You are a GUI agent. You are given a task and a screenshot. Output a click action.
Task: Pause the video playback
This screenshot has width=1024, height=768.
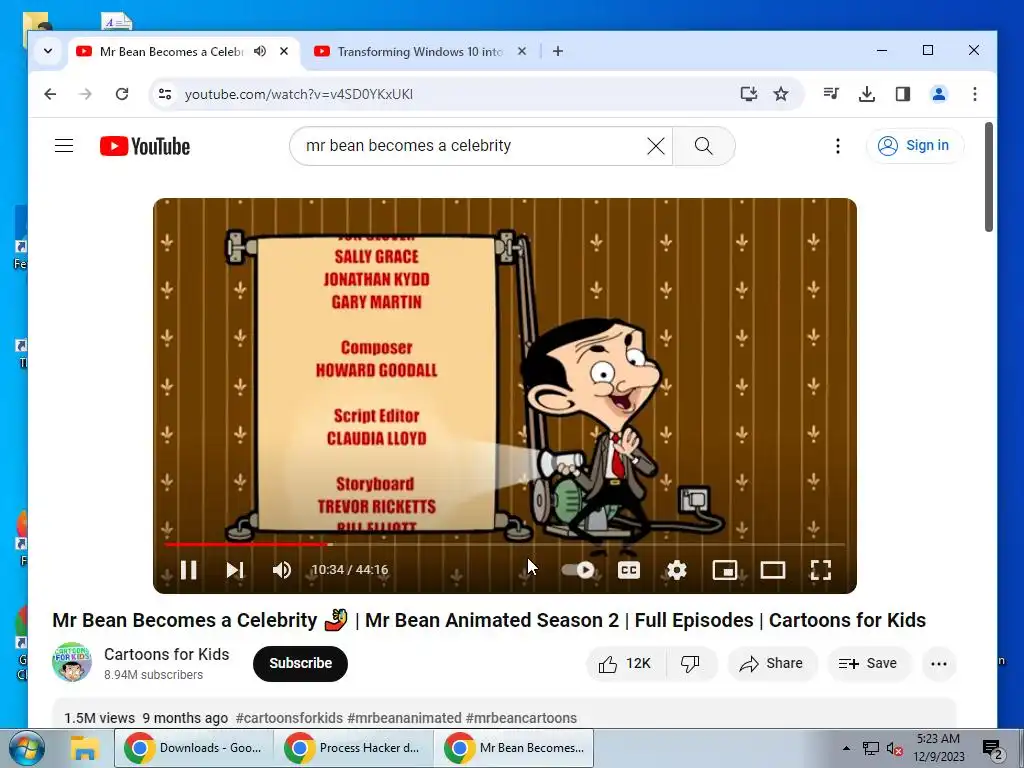(189, 570)
